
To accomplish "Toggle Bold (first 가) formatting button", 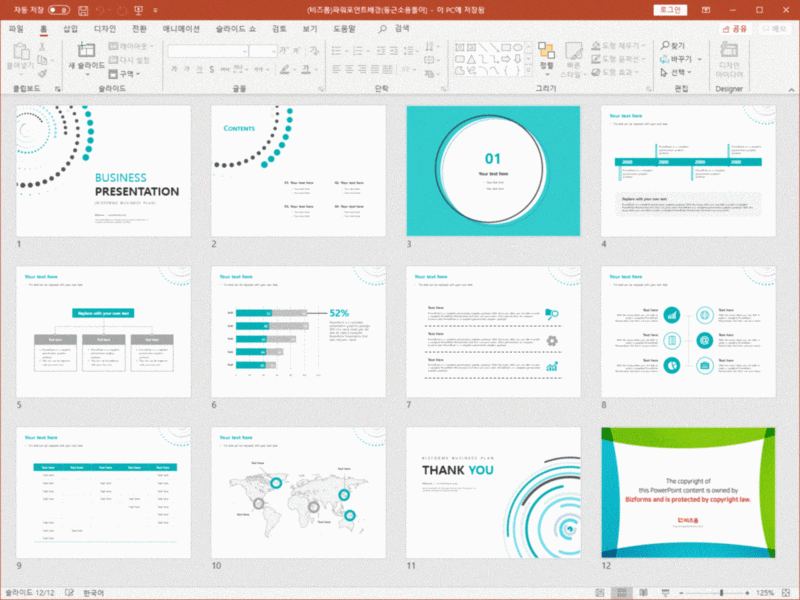I will (x=174, y=69).
